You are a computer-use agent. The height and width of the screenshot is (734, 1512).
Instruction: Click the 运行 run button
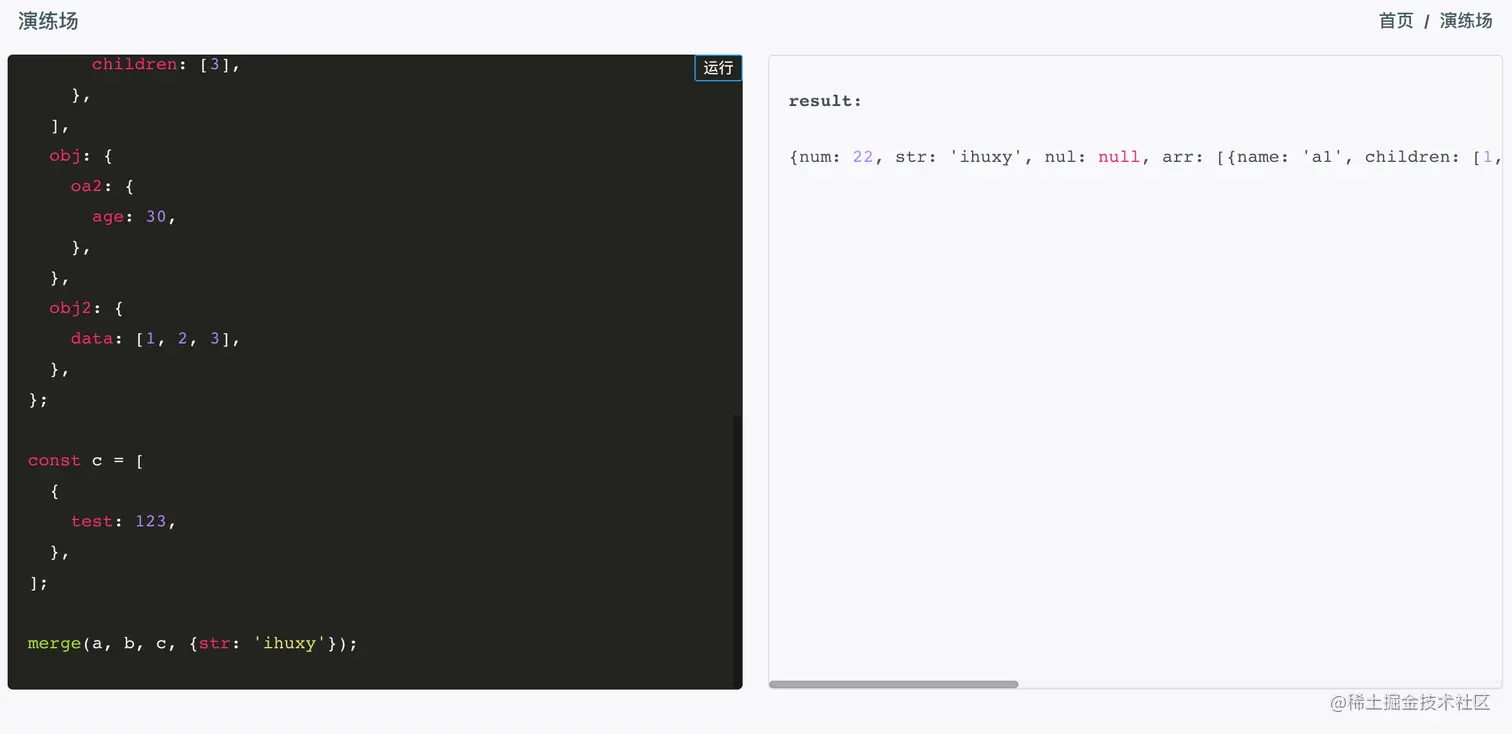(x=718, y=68)
